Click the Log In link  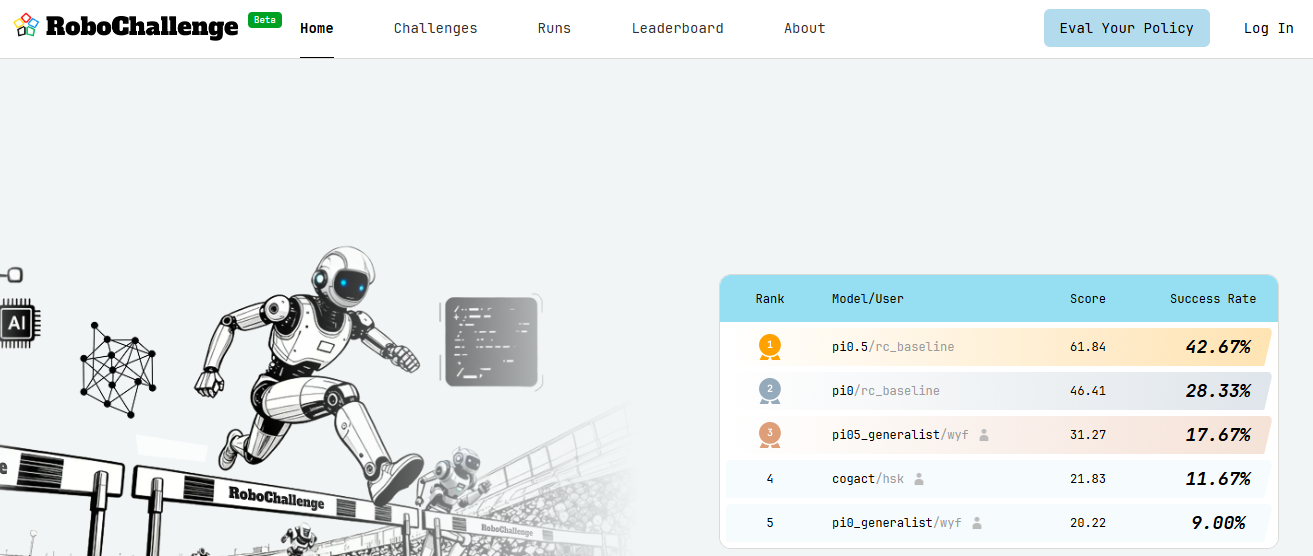[1268, 28]
